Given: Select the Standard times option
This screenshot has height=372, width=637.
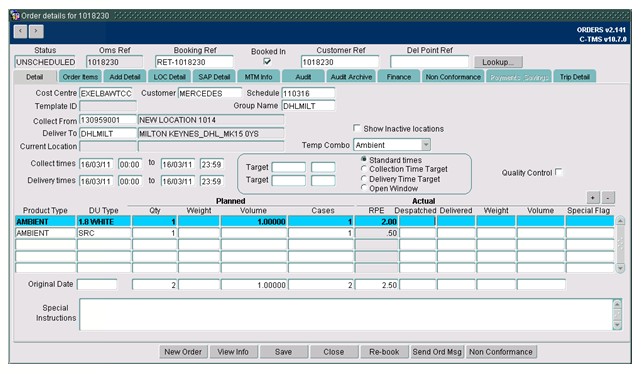Looking at the screenshot, I should pyautogui.click(x=364, y=160).
